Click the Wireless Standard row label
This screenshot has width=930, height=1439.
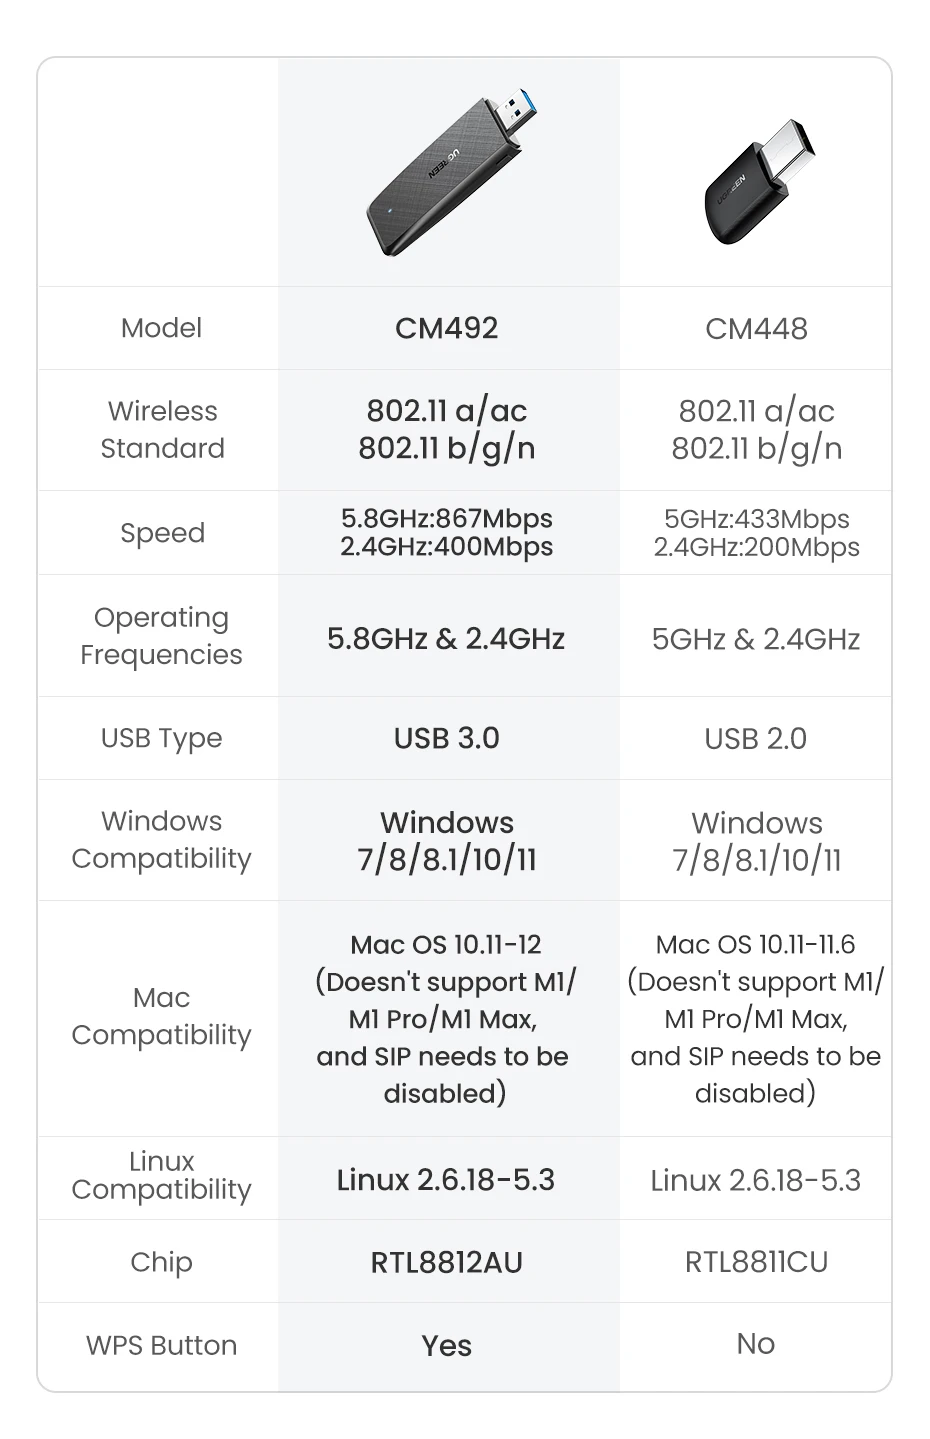coord(162,429)
